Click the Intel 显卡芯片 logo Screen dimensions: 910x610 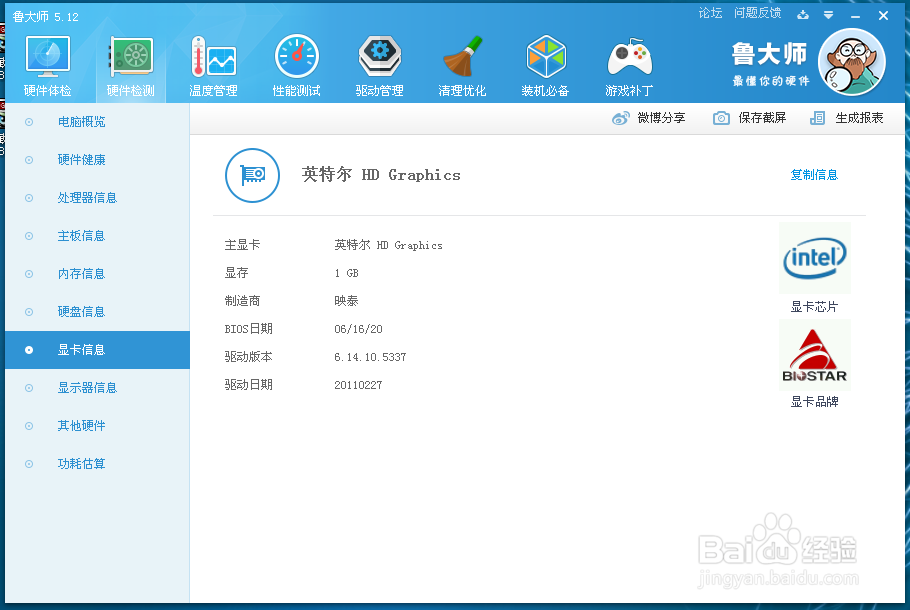815,258
